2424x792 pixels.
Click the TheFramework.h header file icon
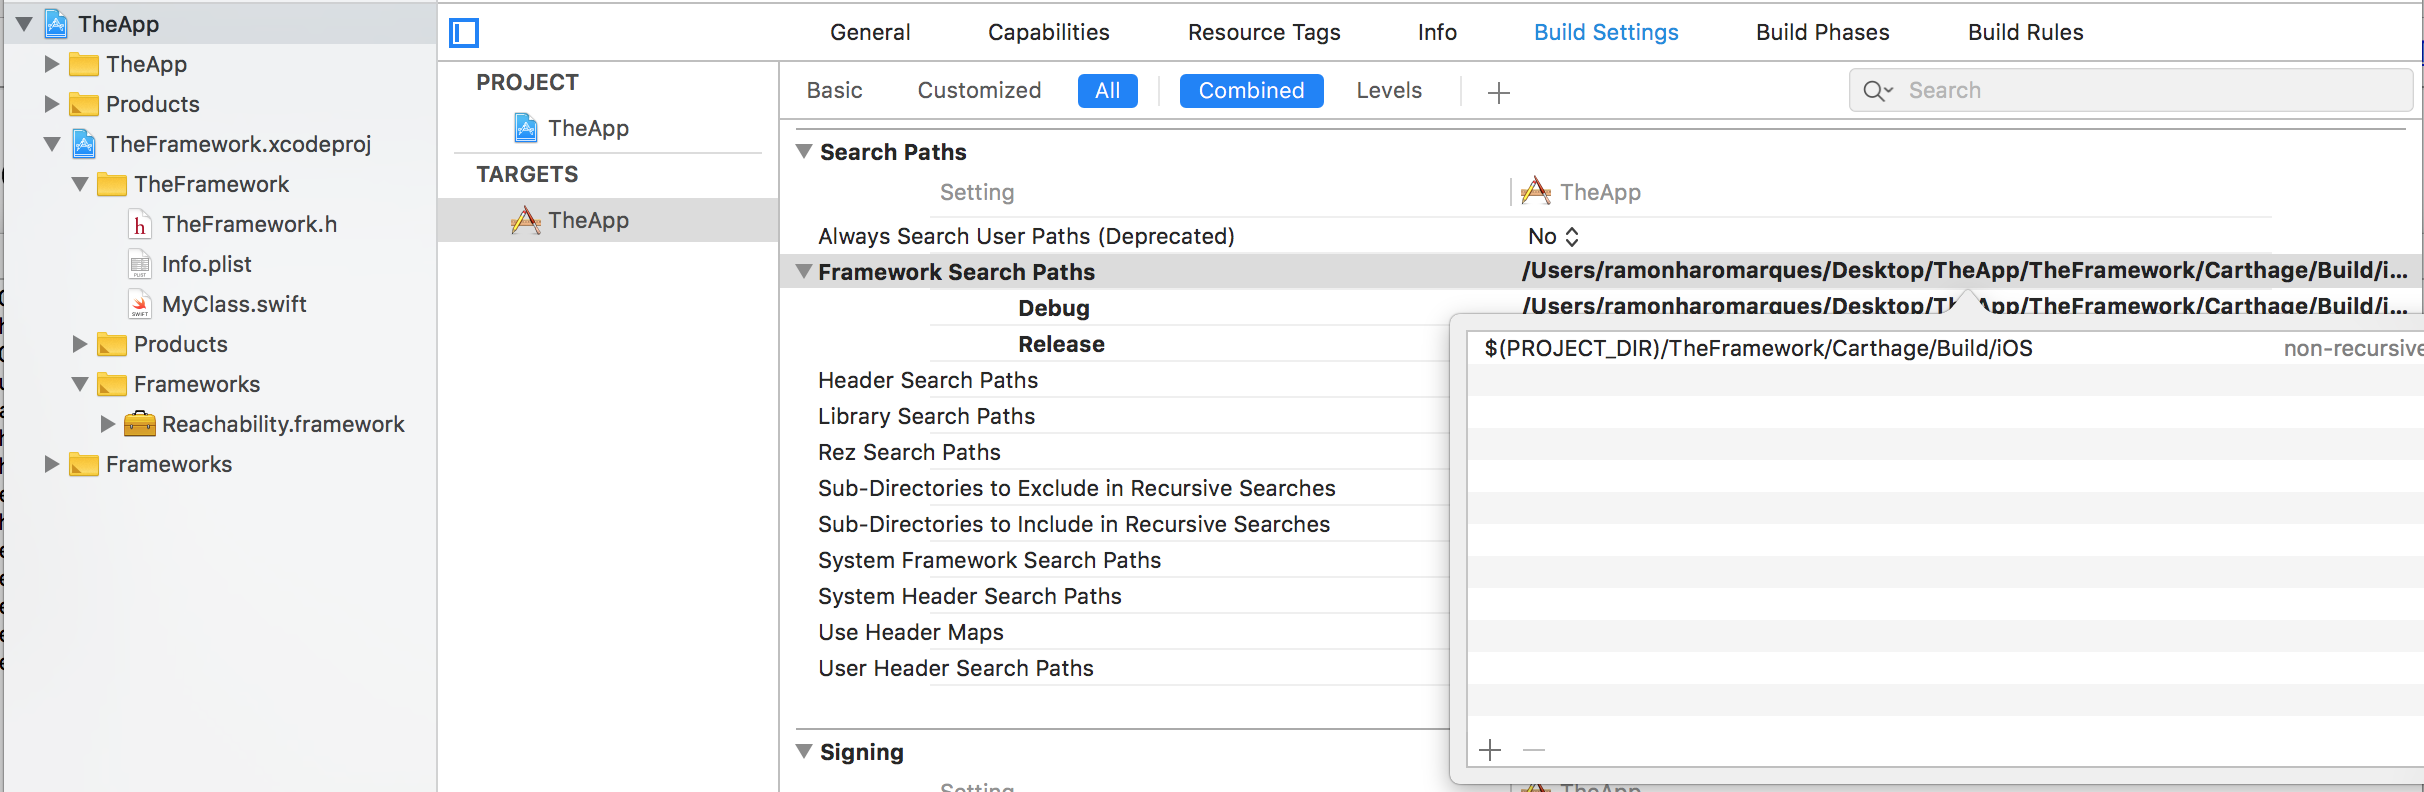click(140, 225)
